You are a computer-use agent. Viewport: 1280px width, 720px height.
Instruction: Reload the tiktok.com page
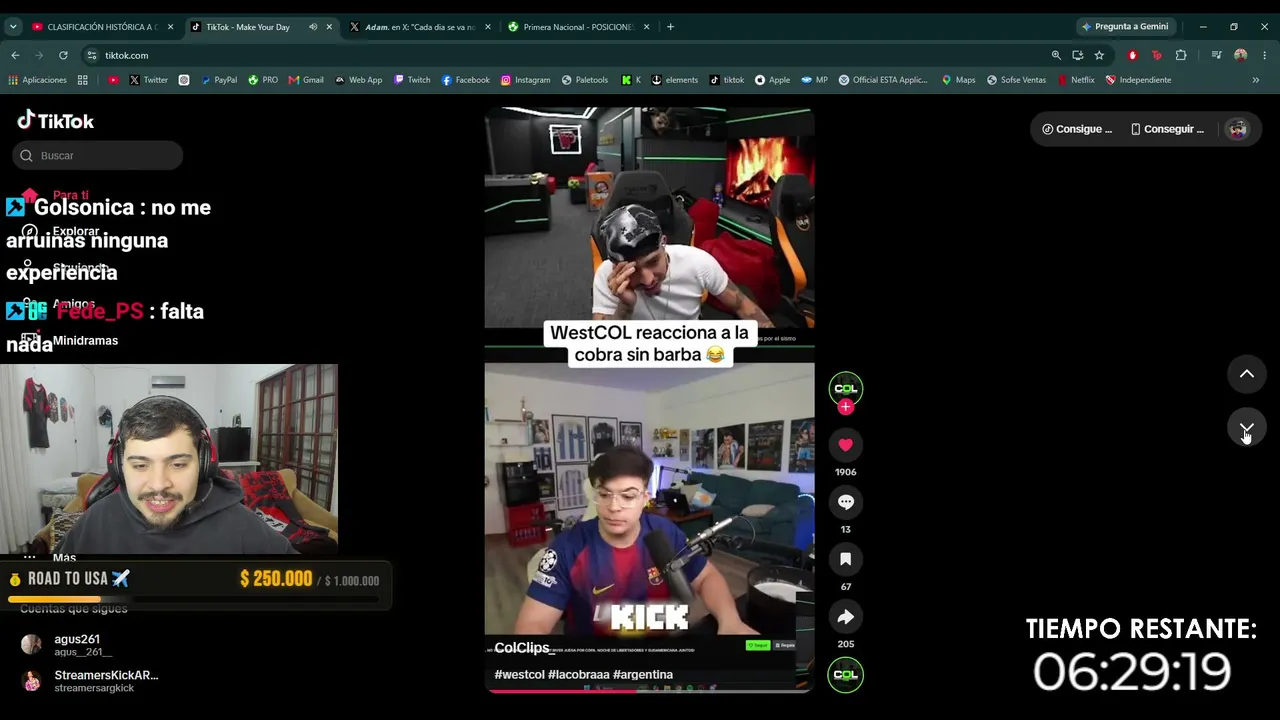[x=63, y=55]
